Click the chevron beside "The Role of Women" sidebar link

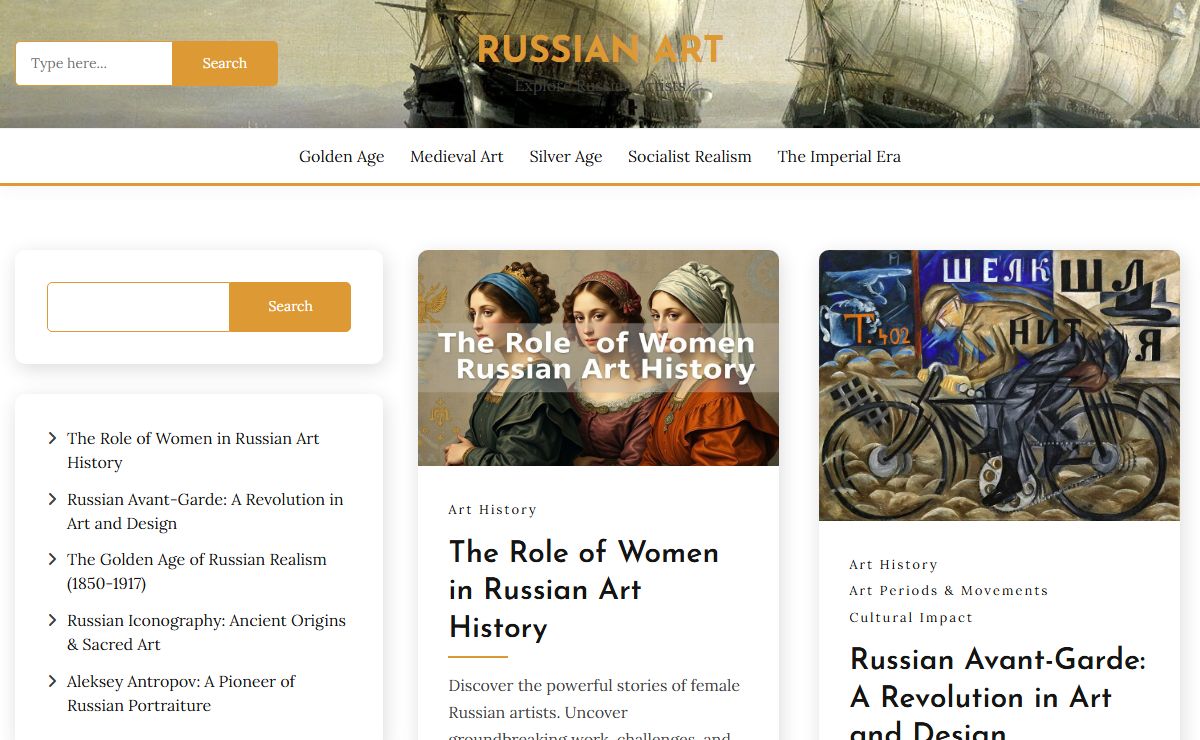[x=52, y=438]
